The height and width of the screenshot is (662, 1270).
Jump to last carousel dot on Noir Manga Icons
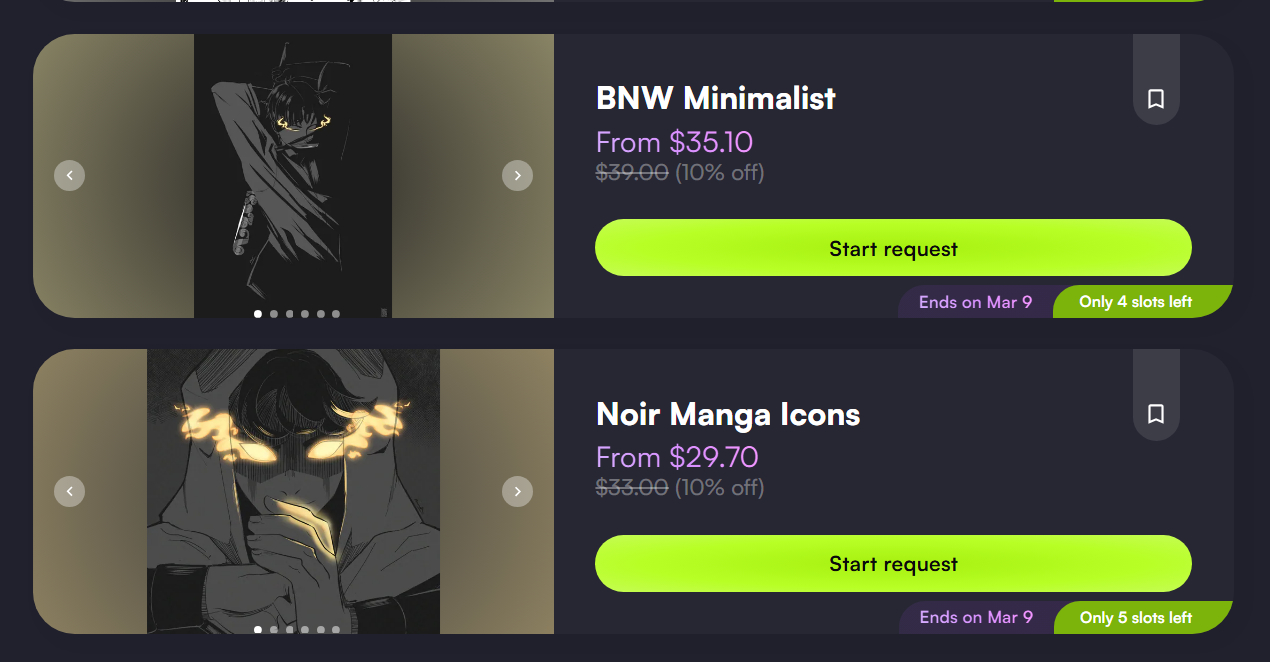point(336,630)
